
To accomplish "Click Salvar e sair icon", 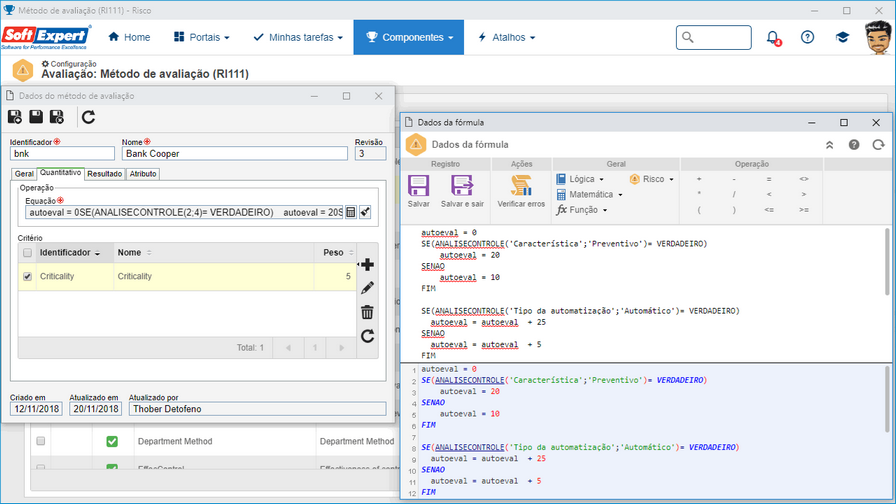I will [462, 186].
